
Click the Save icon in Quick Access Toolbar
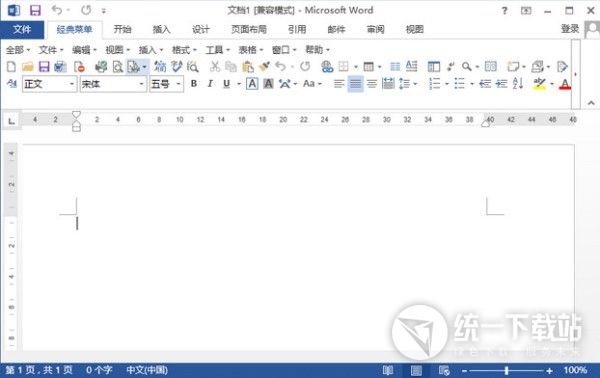(35, 10)
